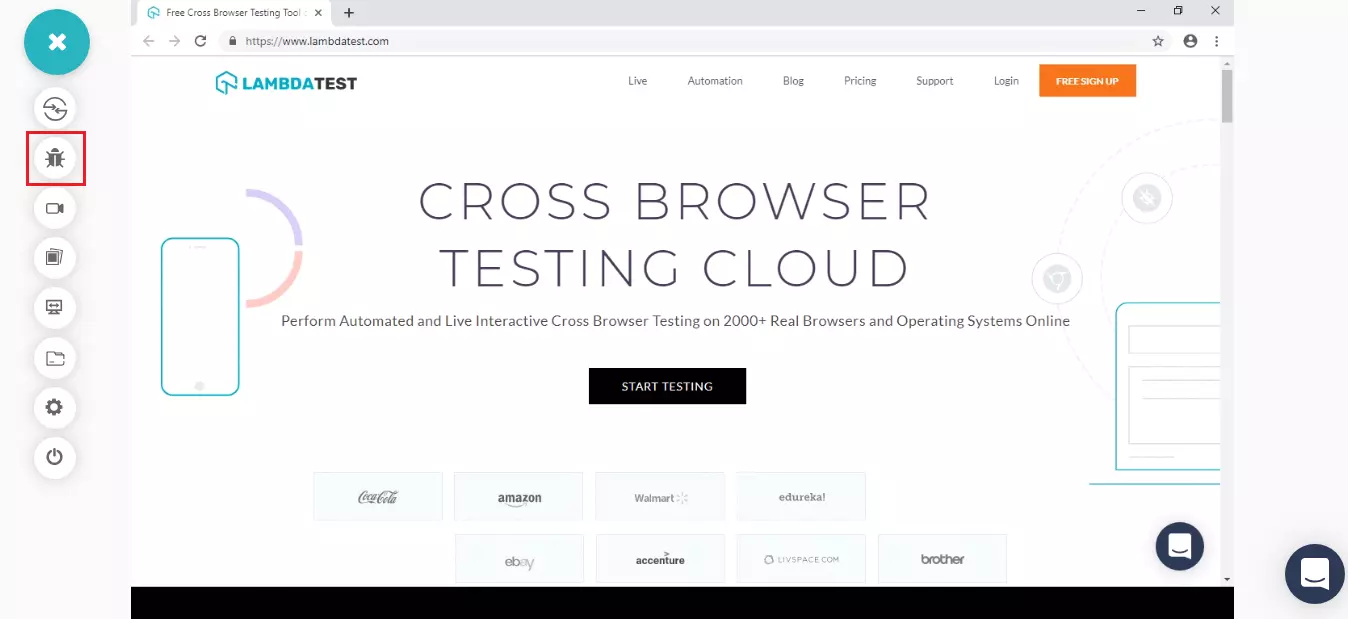The image size is (1348, 619).
Task: Open the display resolution settings icon
Action: click(x=55, y=307)
